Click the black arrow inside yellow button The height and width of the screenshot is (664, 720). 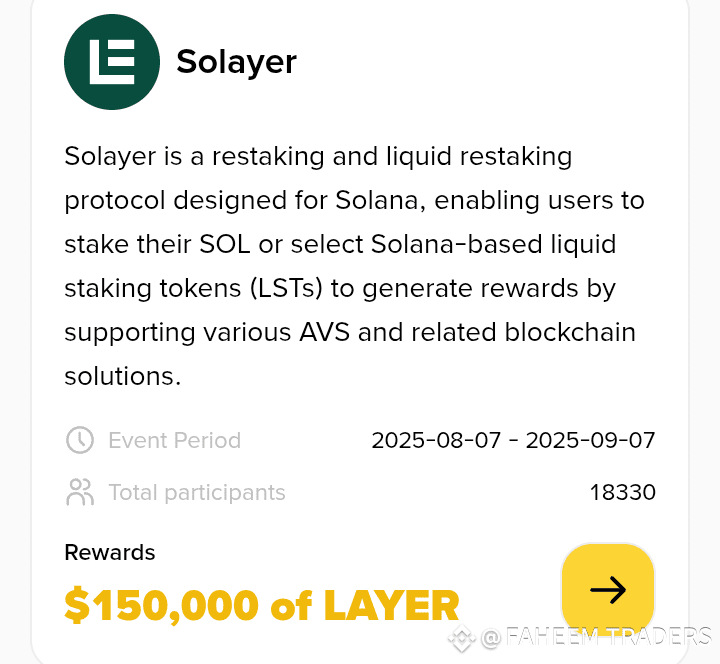(x=608, y=590)
